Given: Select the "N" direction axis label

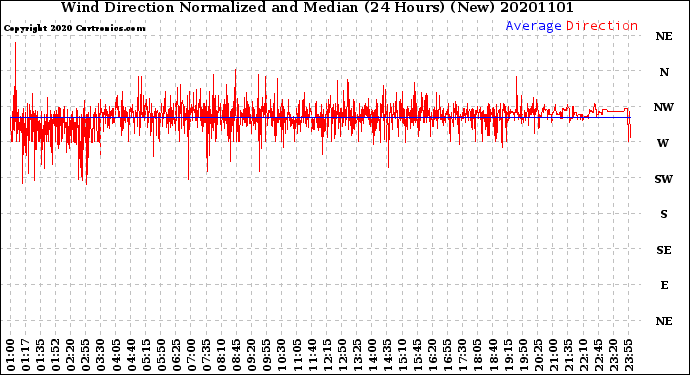Looking at the screenshot, I should (x=664, y=72).
